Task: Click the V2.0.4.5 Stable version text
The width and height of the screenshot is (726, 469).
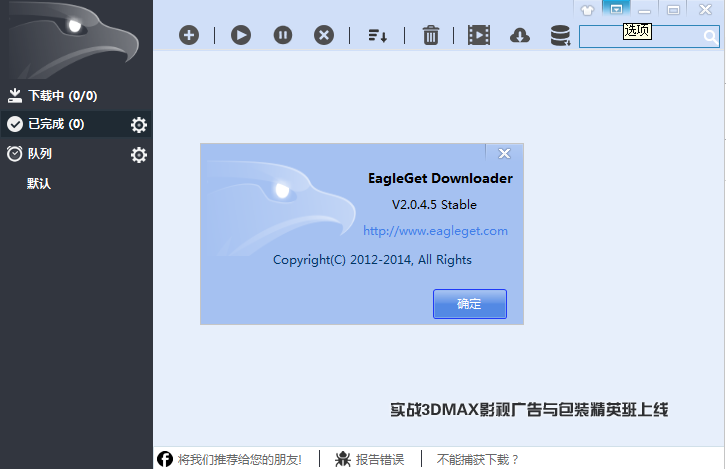Action: [434, 205]
